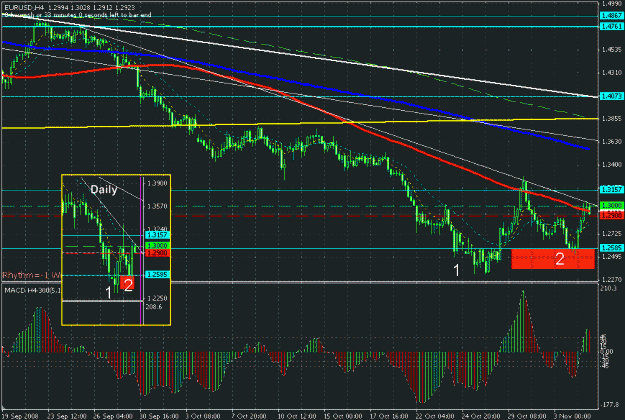Click the MACD H4-300 indicator label

click(33, 290)
